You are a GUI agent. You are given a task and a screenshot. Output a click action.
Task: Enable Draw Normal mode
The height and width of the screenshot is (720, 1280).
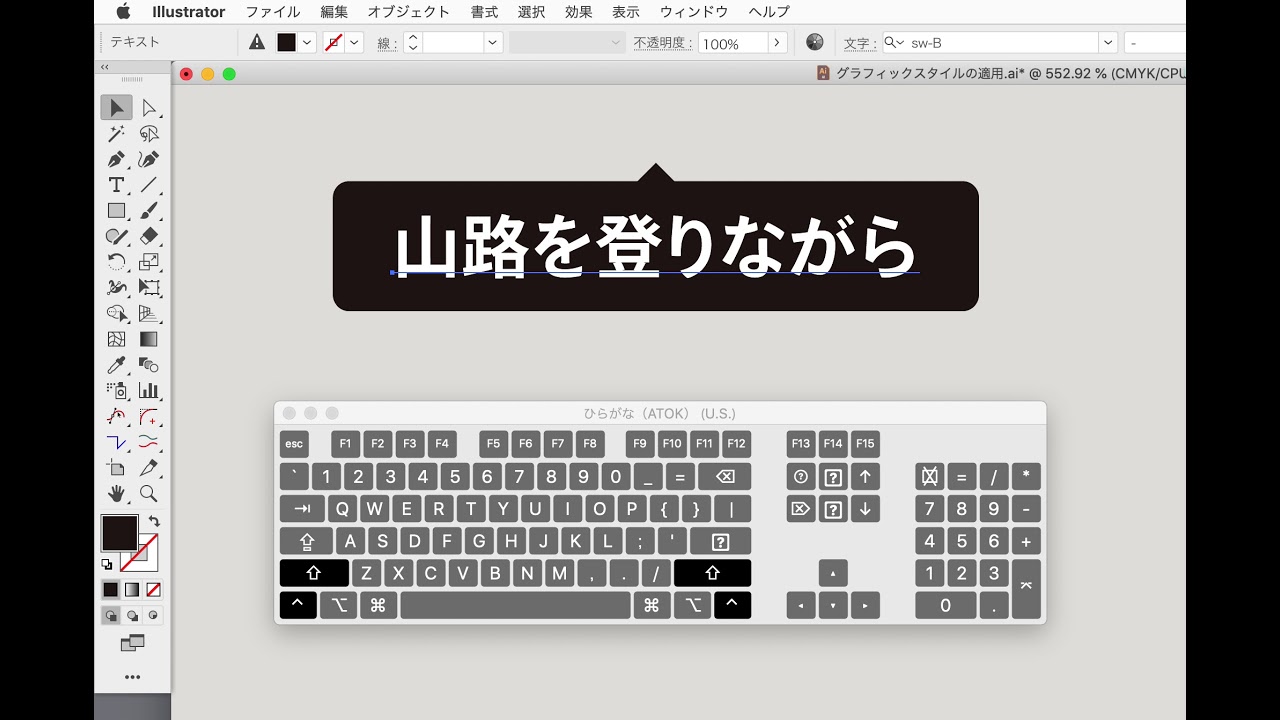pos(111,616)
